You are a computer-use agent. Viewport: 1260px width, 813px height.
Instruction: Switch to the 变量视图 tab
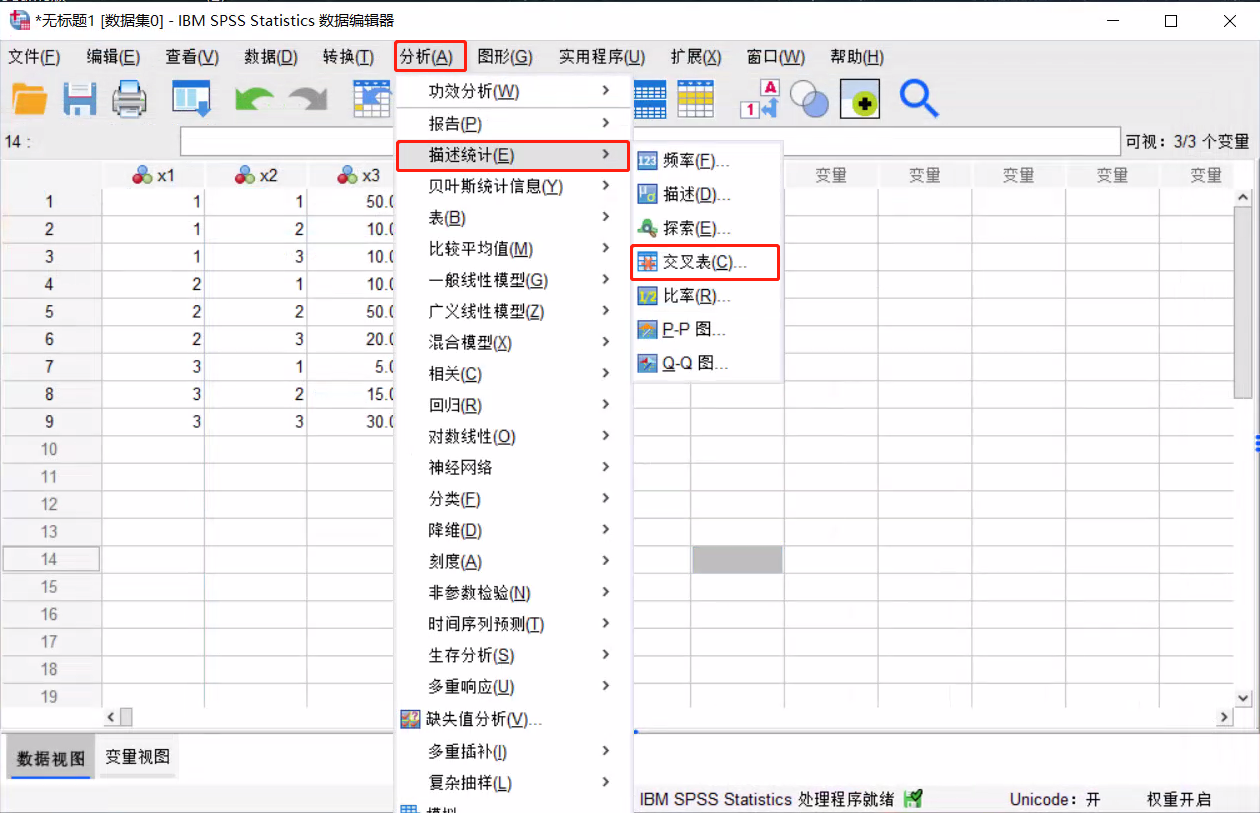[138, 757]
